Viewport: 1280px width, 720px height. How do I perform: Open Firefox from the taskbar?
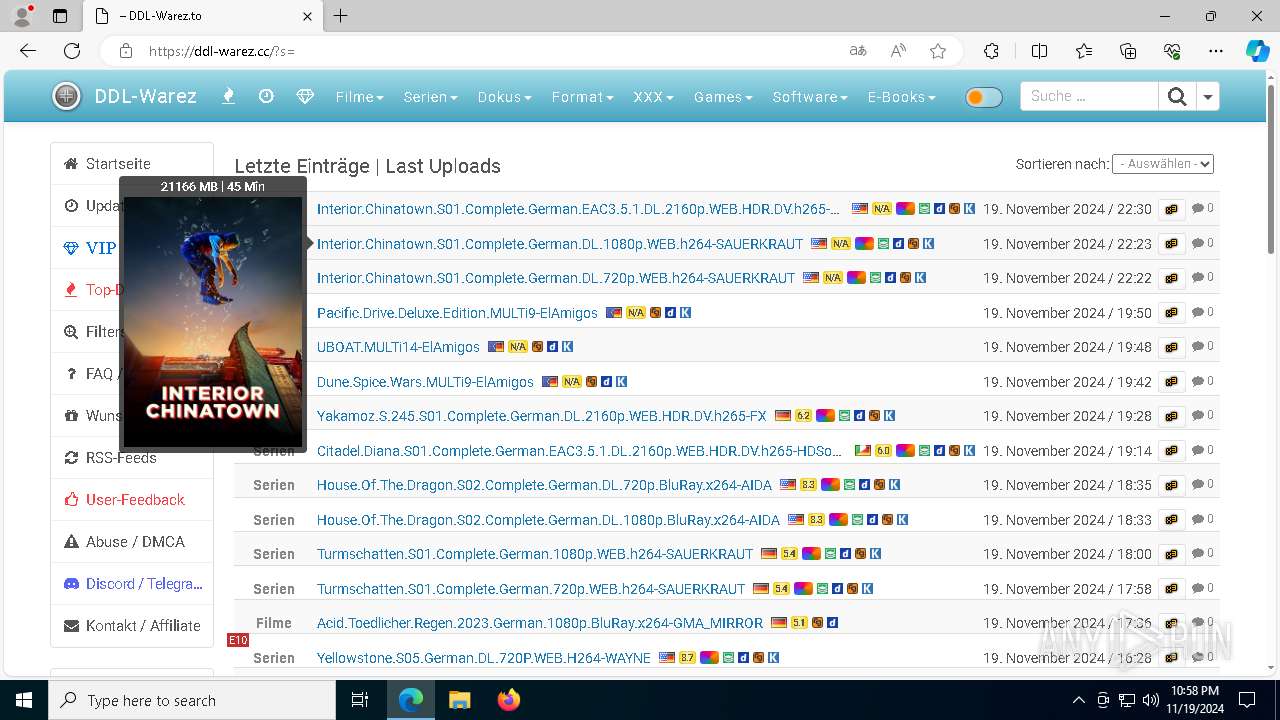[509, 700]
